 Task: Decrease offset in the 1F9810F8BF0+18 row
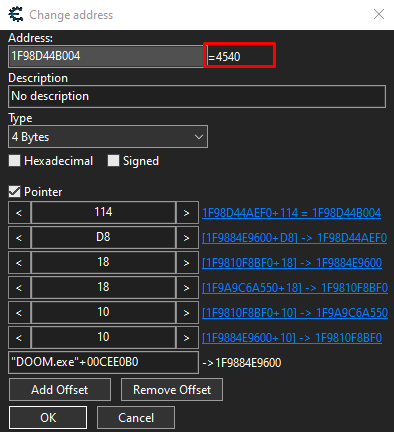(19, 262)
